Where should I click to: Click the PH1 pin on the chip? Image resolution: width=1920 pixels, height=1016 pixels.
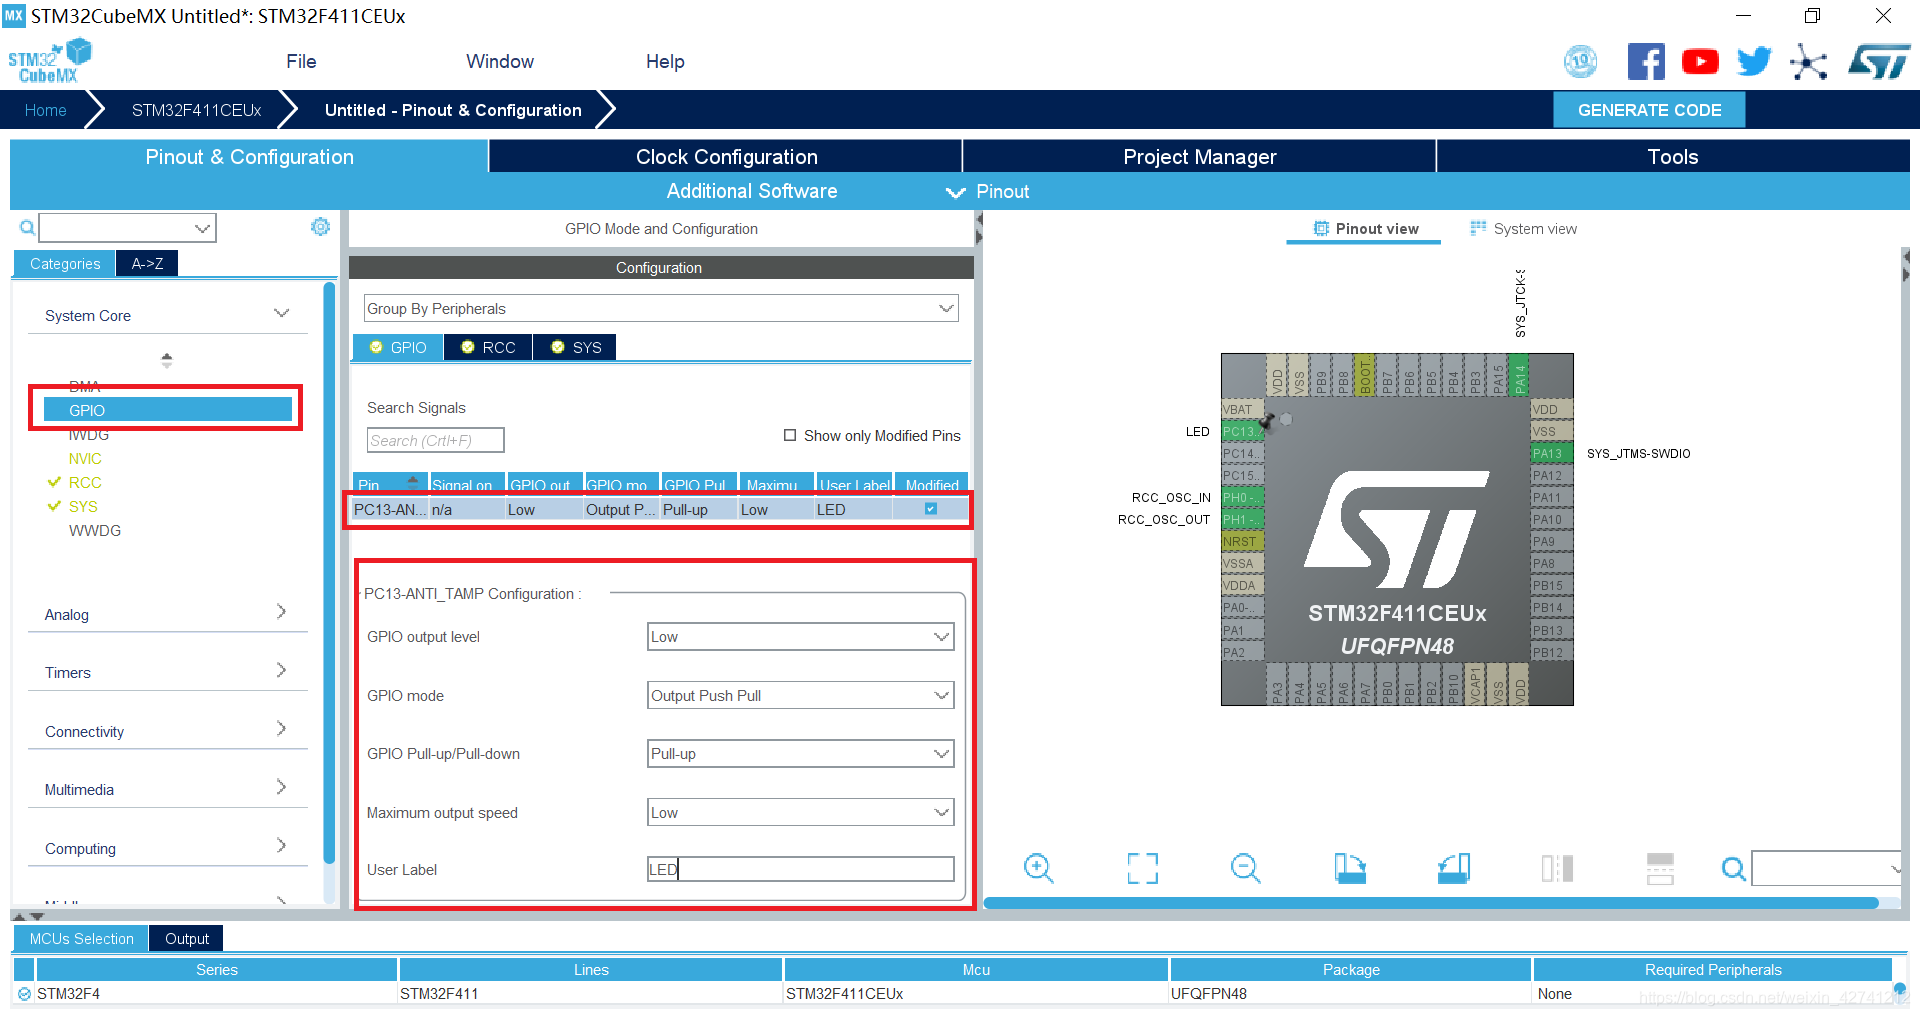pos(1243,520)
